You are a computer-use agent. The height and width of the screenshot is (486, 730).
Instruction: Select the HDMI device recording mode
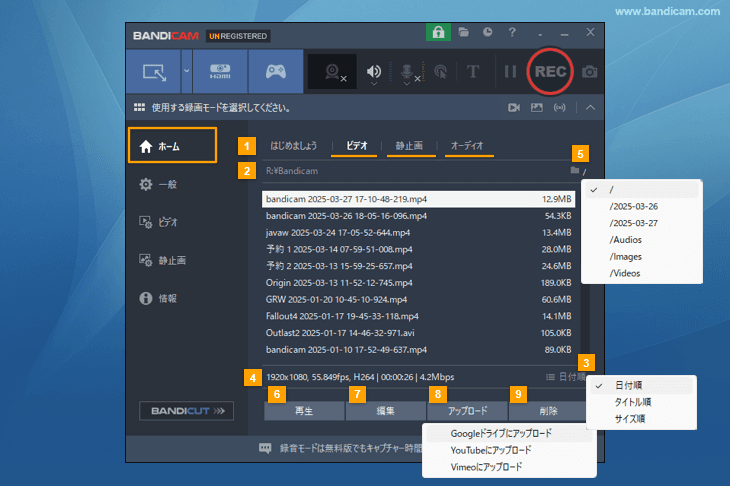pyautogui.click(x=220, y=72)
